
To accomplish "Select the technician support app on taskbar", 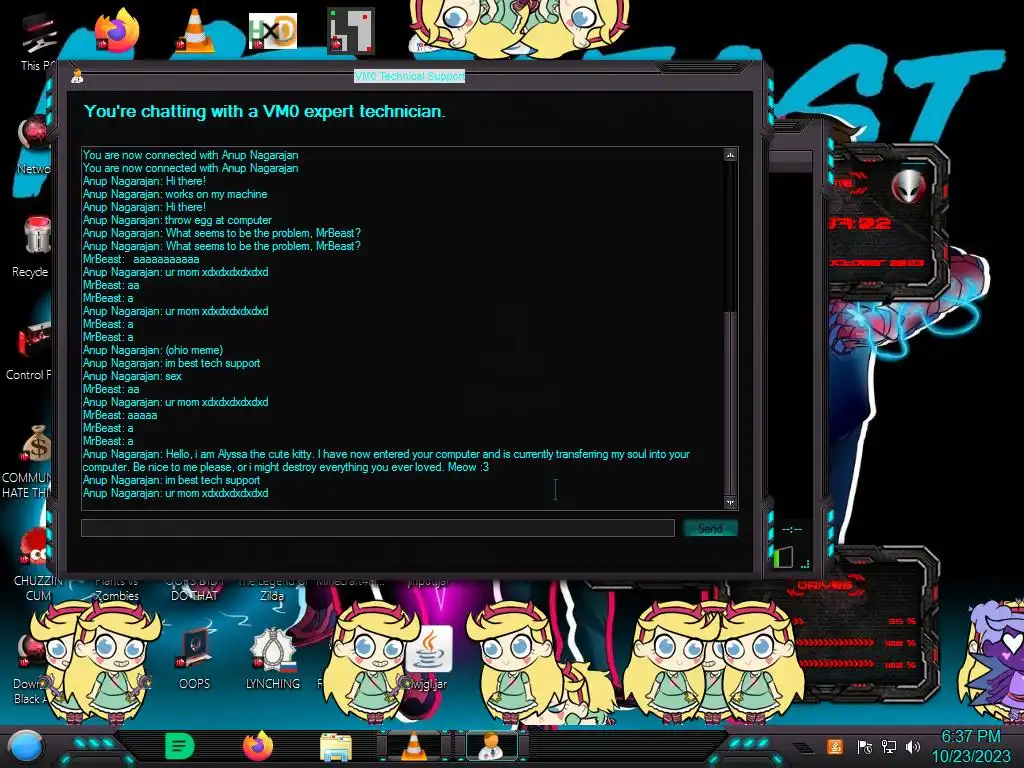I will pyautogui.click(x=491, y=746).
